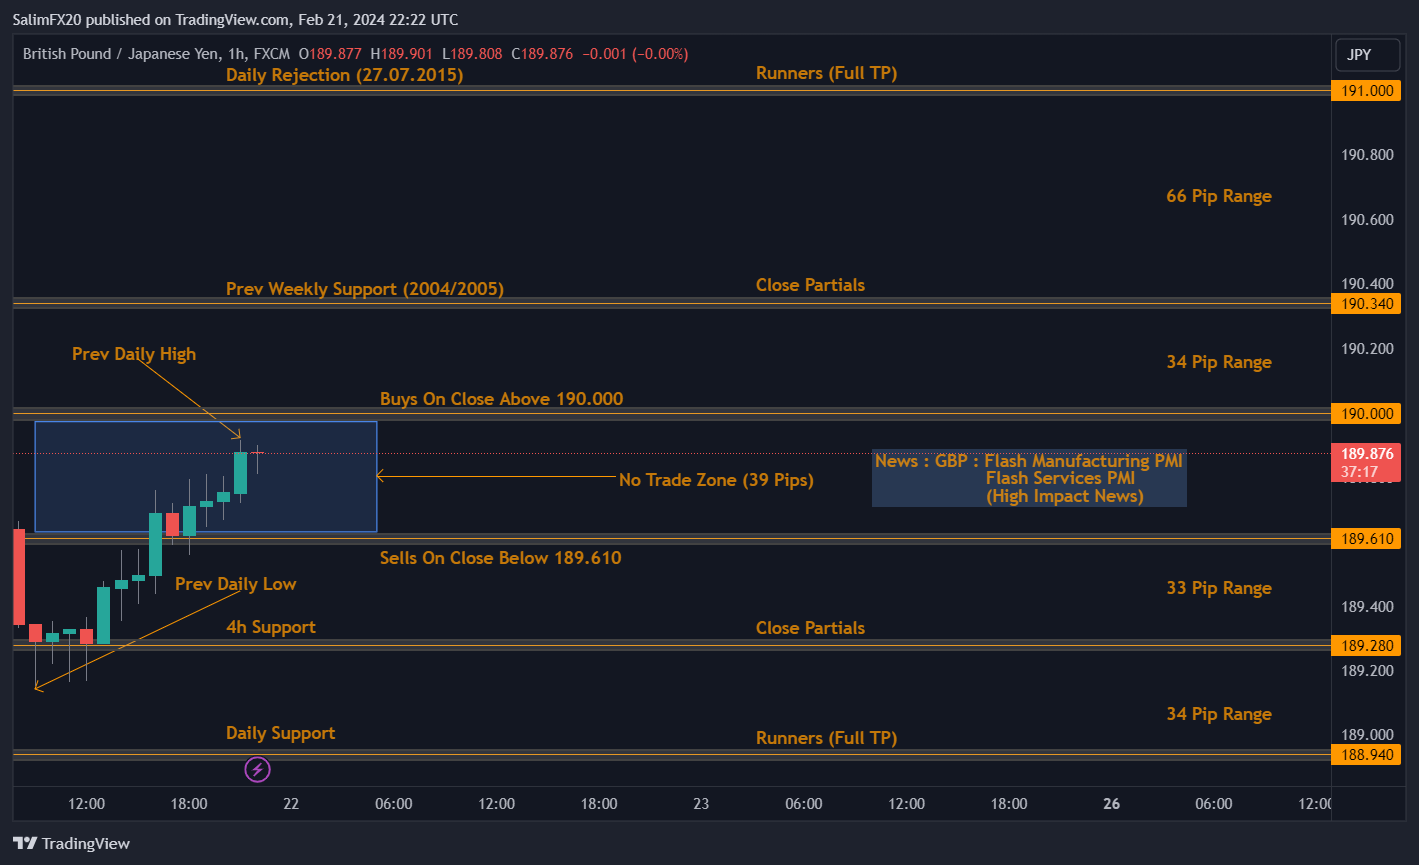Screen dimensions: 1419x865
Task: Select the 191.000 price label
Action: point(1366,91)
